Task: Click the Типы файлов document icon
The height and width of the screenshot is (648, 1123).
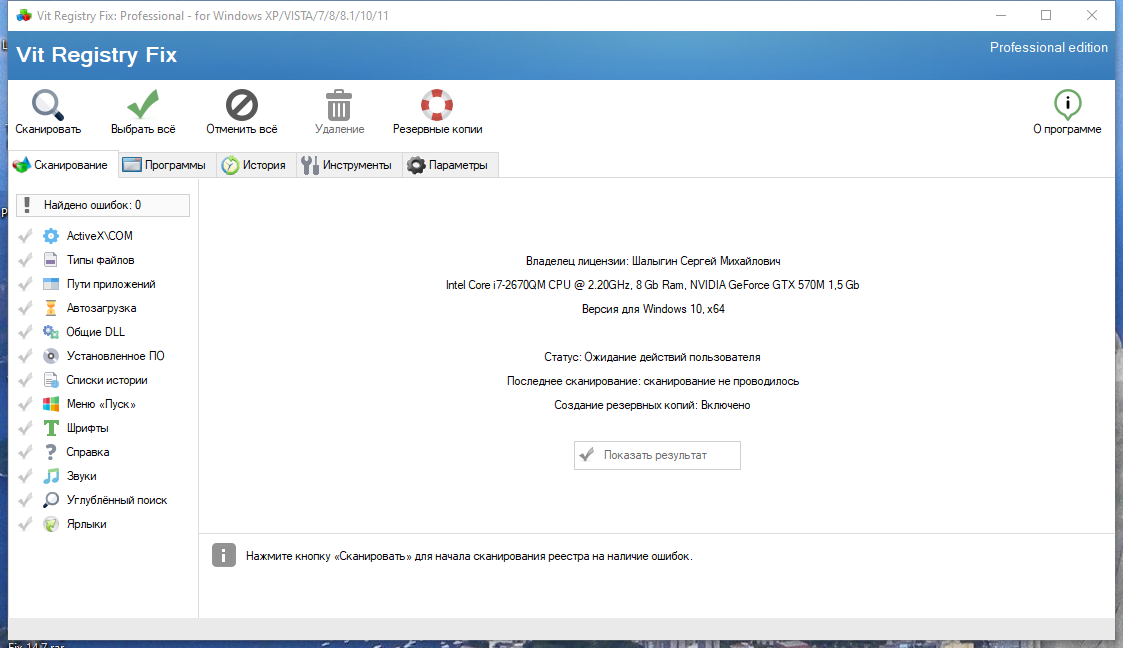Action: pyautogui.click(x=51, y=260)
